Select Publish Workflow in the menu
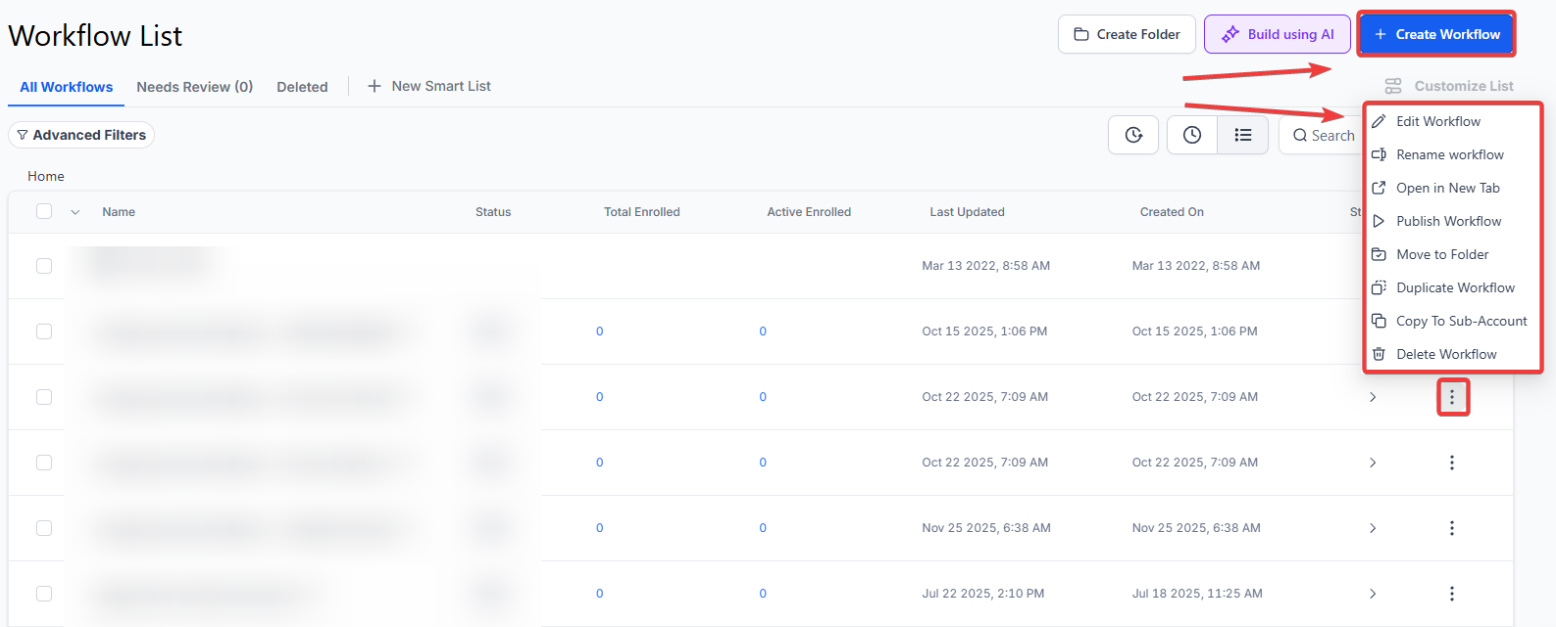Screen dimensions: 1556x627 (x=1448, y=221)
